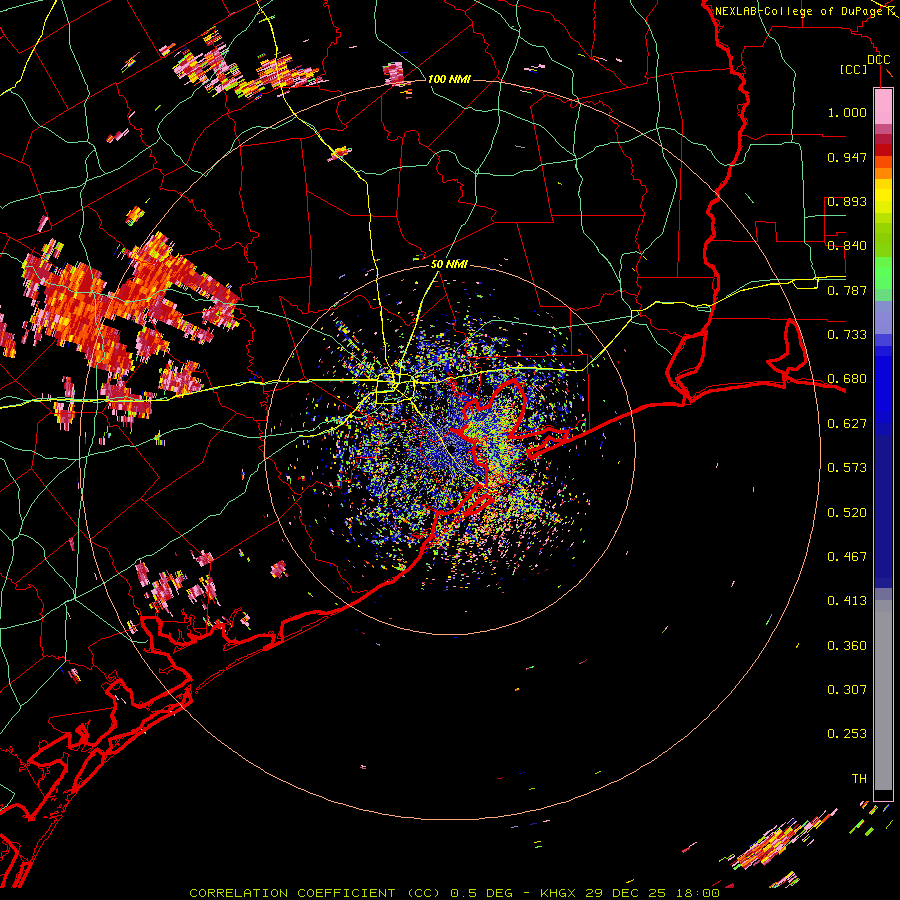The height and width of the screenshot is (900, 900).
Task: Click the 0.253 scale value
Action: tap(847, 734)
